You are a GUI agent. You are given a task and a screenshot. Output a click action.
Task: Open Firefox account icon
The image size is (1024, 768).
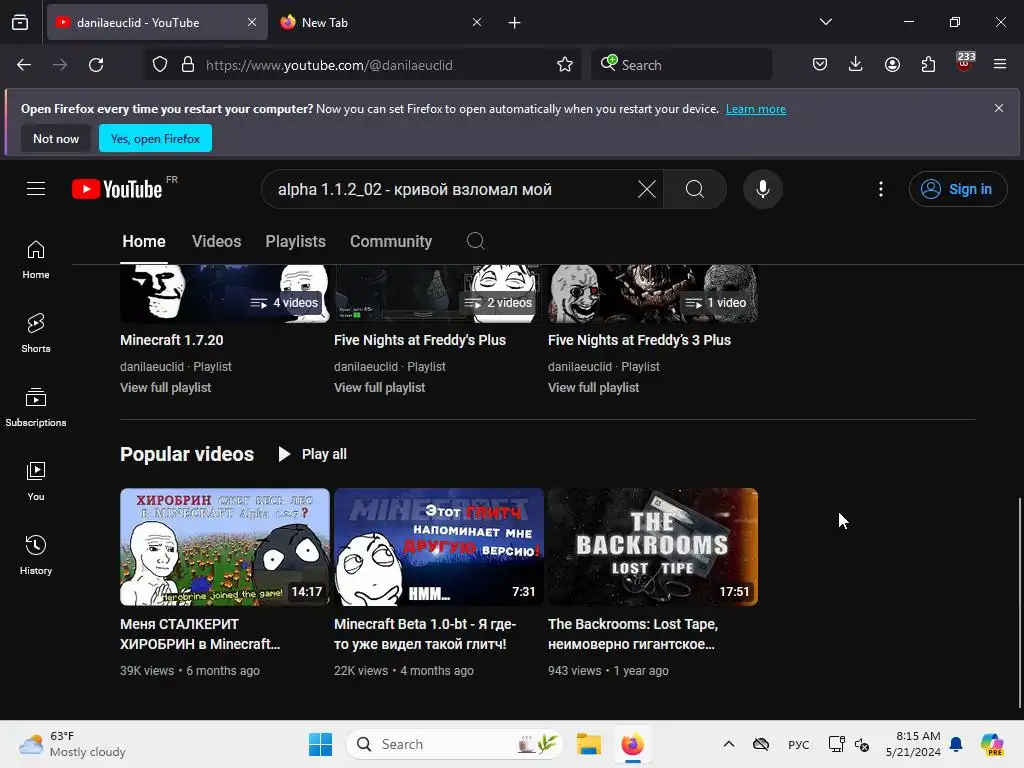point(892,65)
